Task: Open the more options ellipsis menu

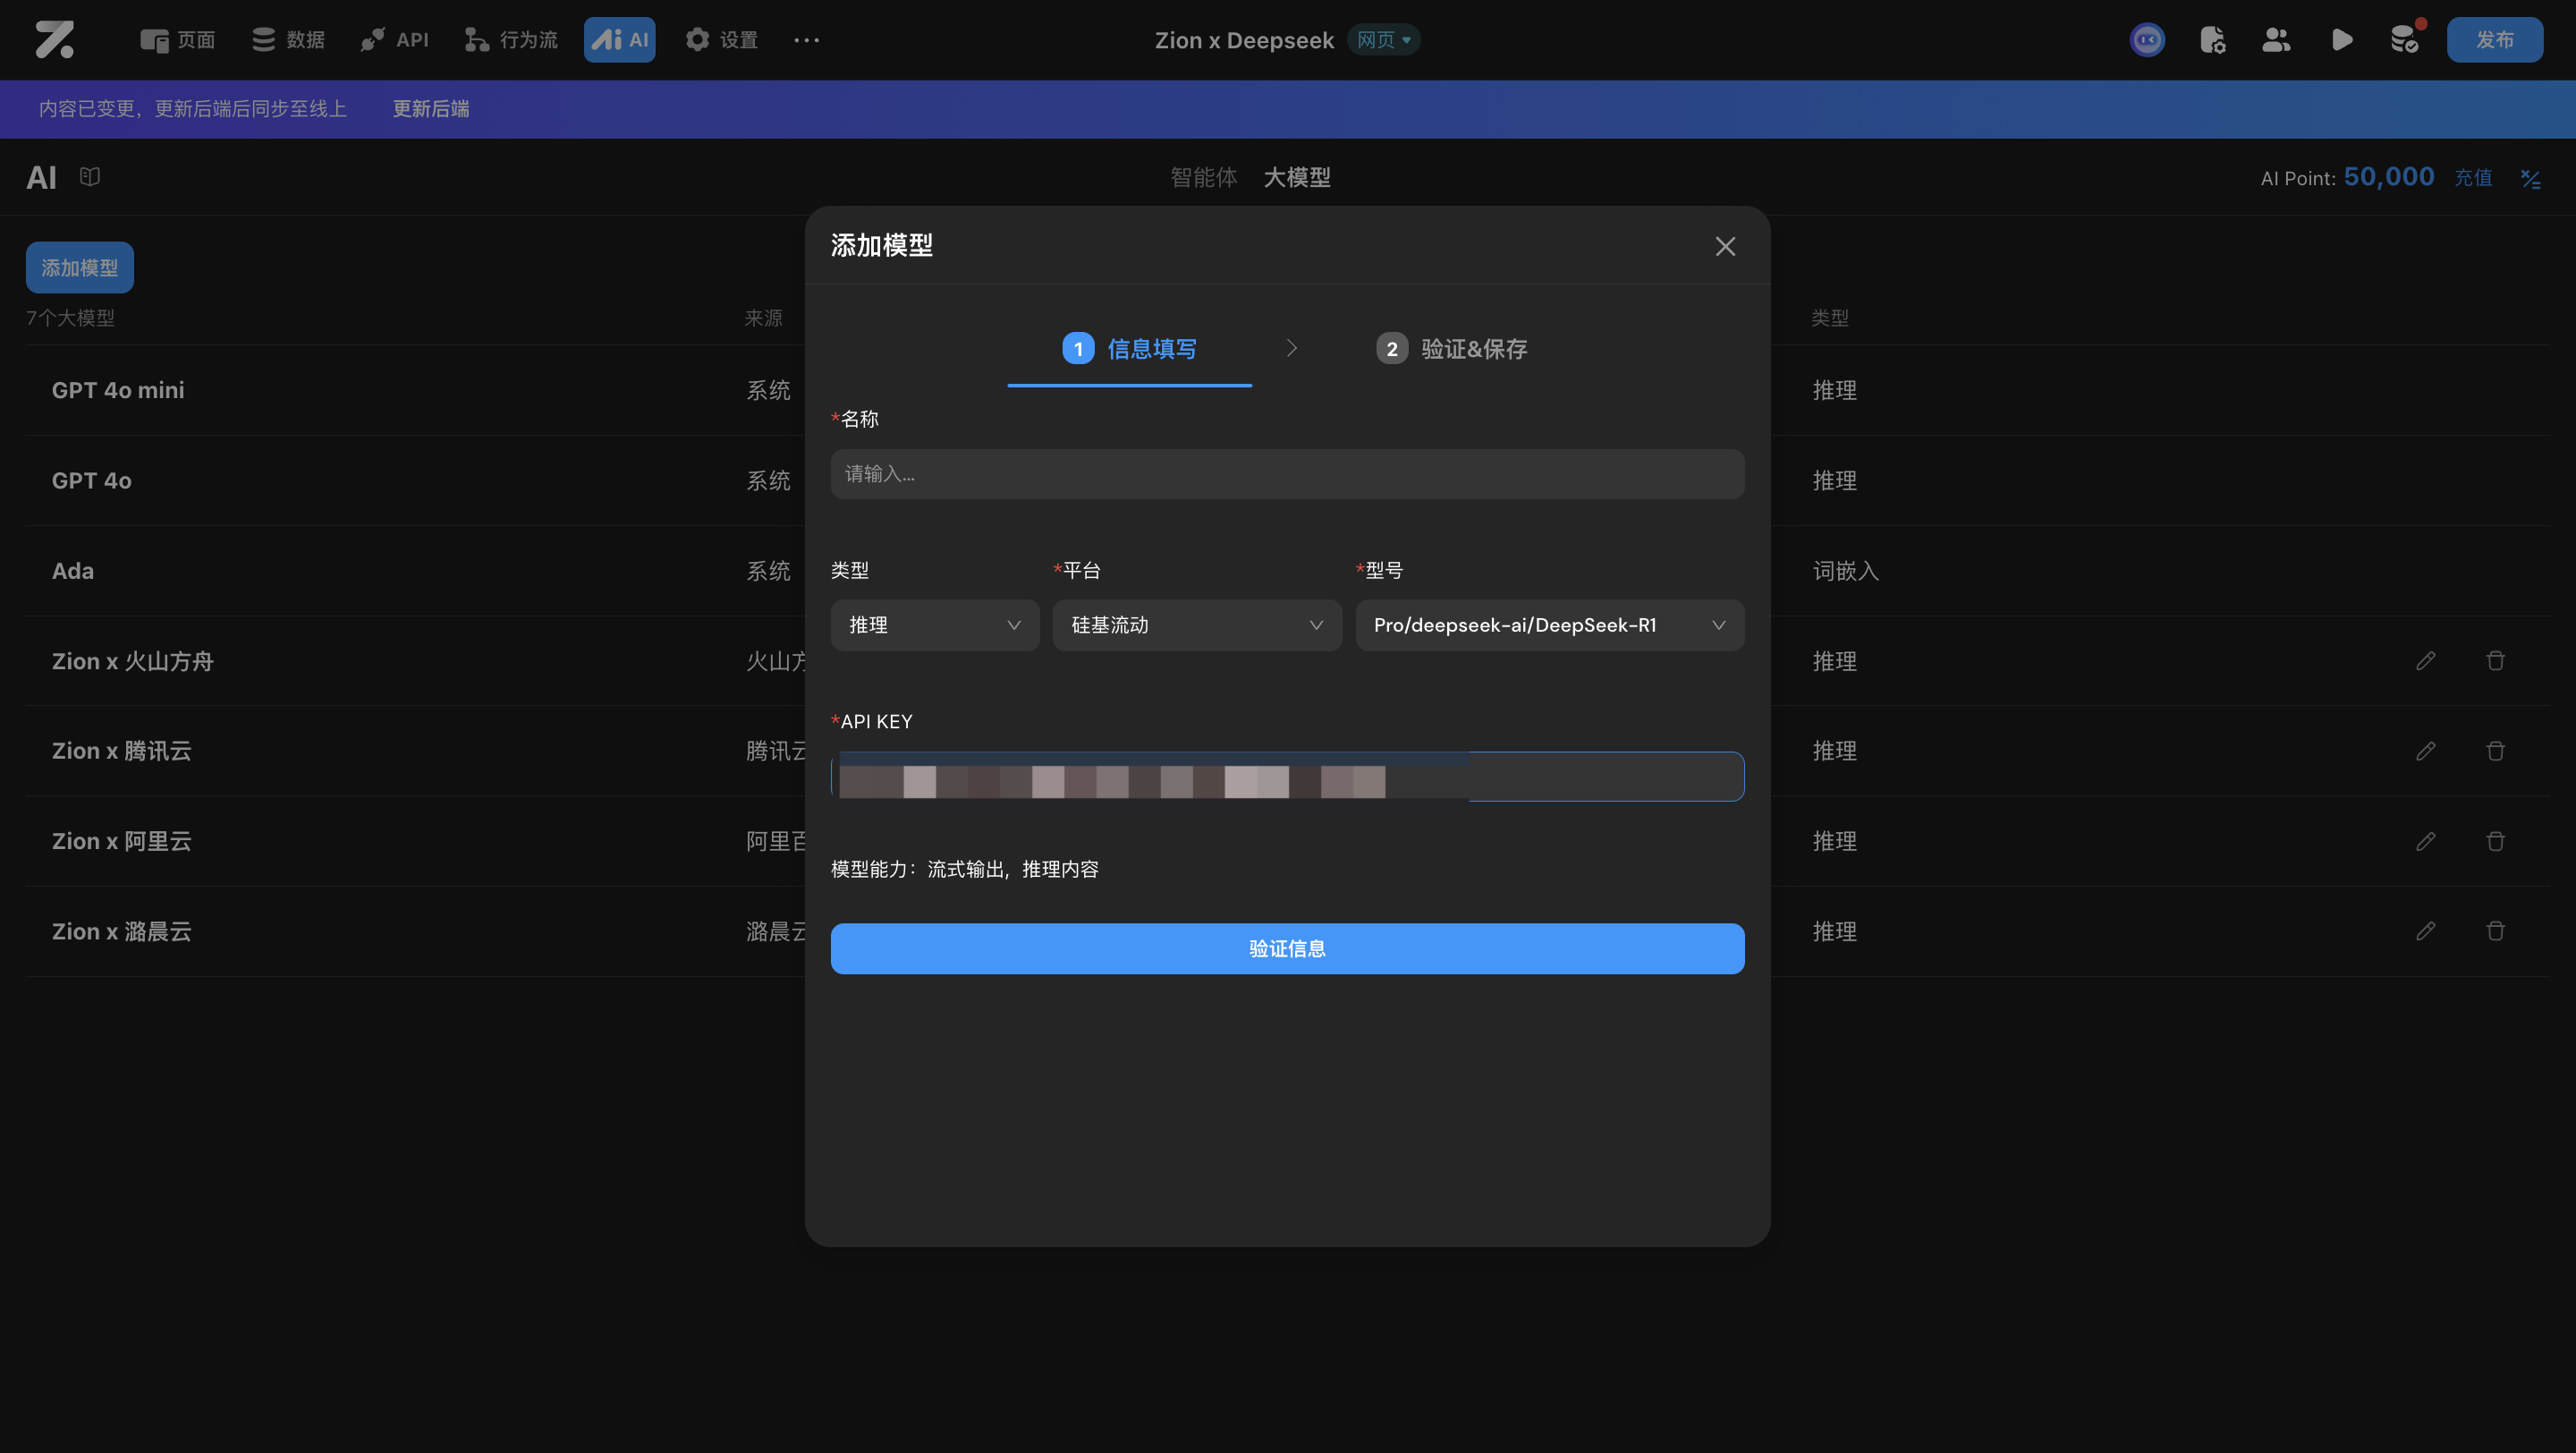Action: click(x=806, y=40)
